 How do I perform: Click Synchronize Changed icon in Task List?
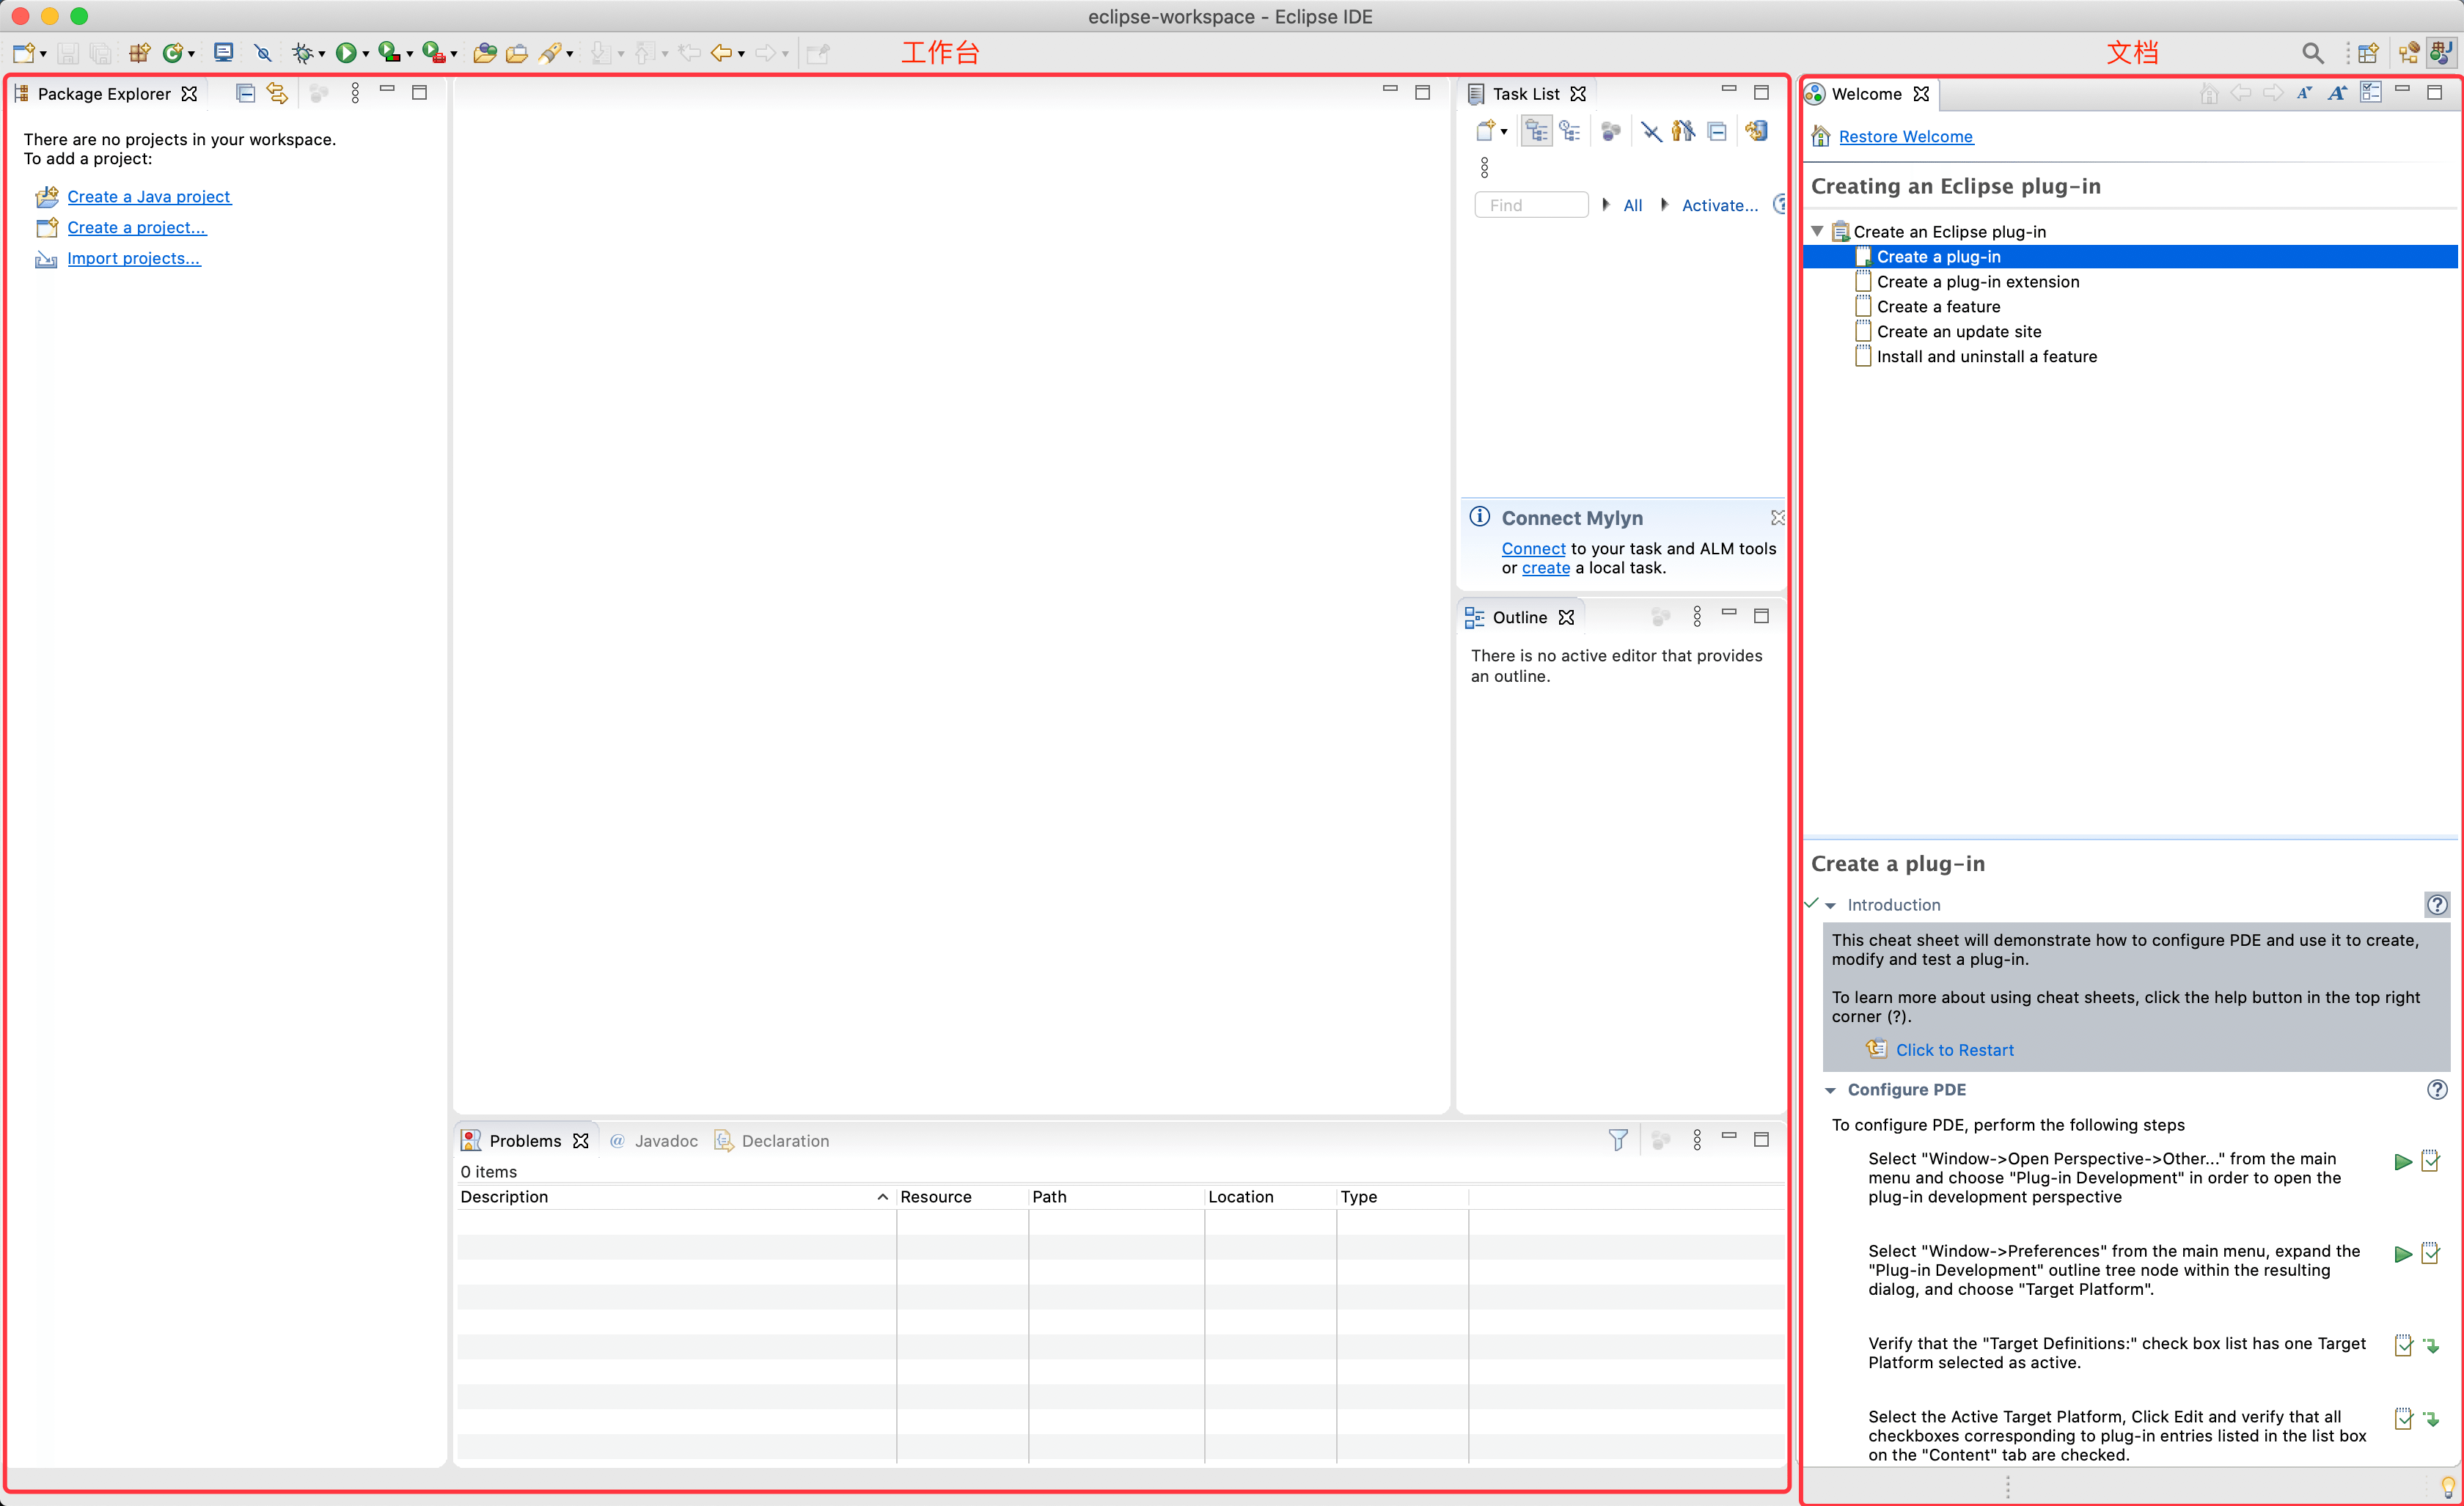(x=1757, y=131)
